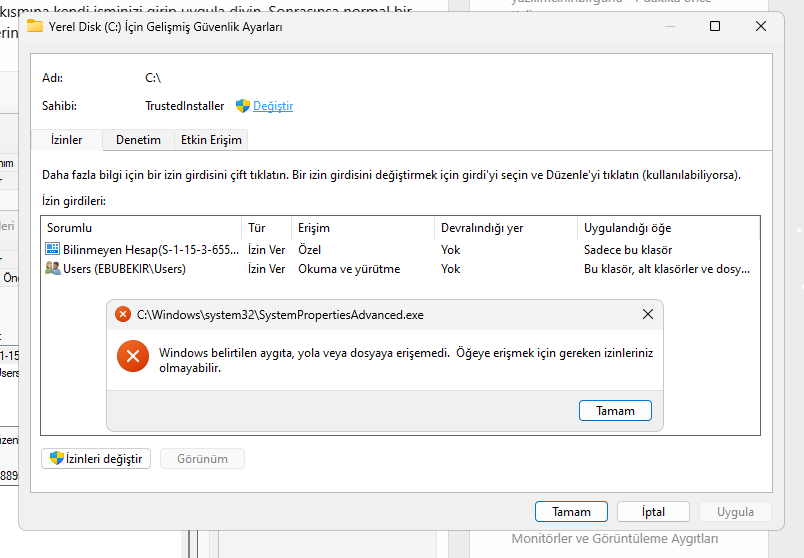The image size is (804, 558).
Task: Switch to the Denetim tab
Action: (x=138, y=140)
